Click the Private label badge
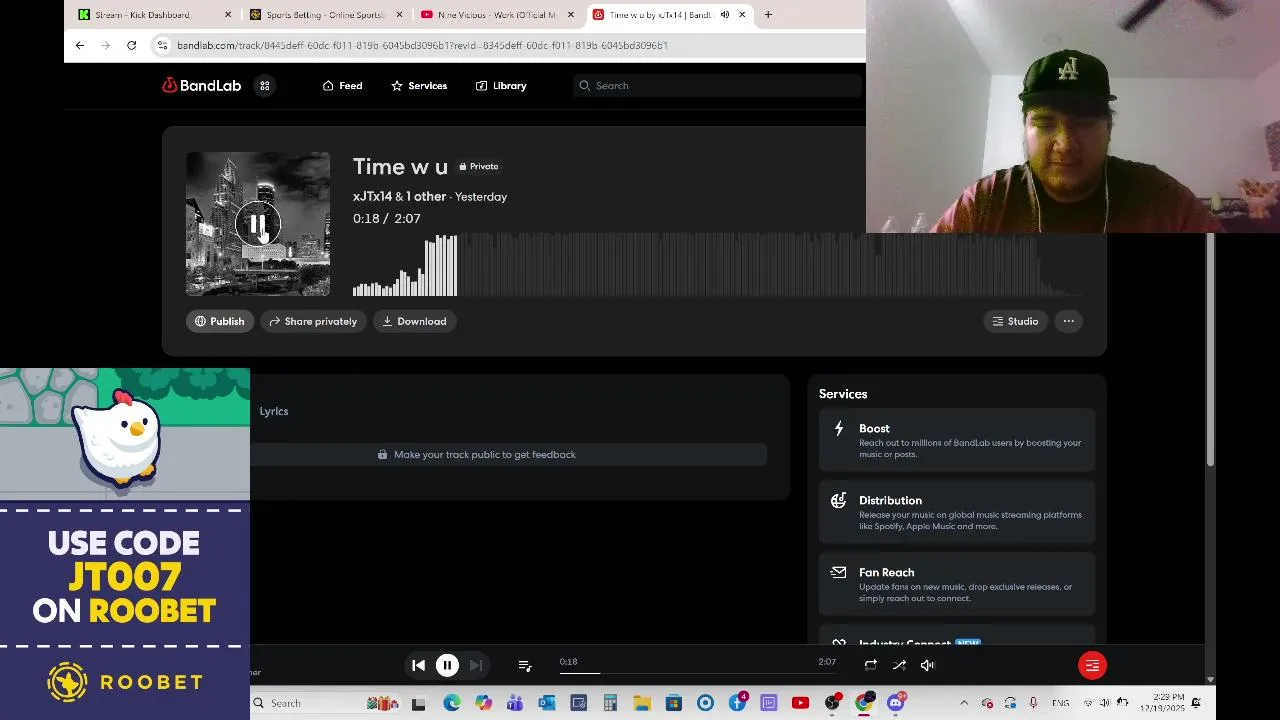The image size is (1280, 720). (479, 167)
